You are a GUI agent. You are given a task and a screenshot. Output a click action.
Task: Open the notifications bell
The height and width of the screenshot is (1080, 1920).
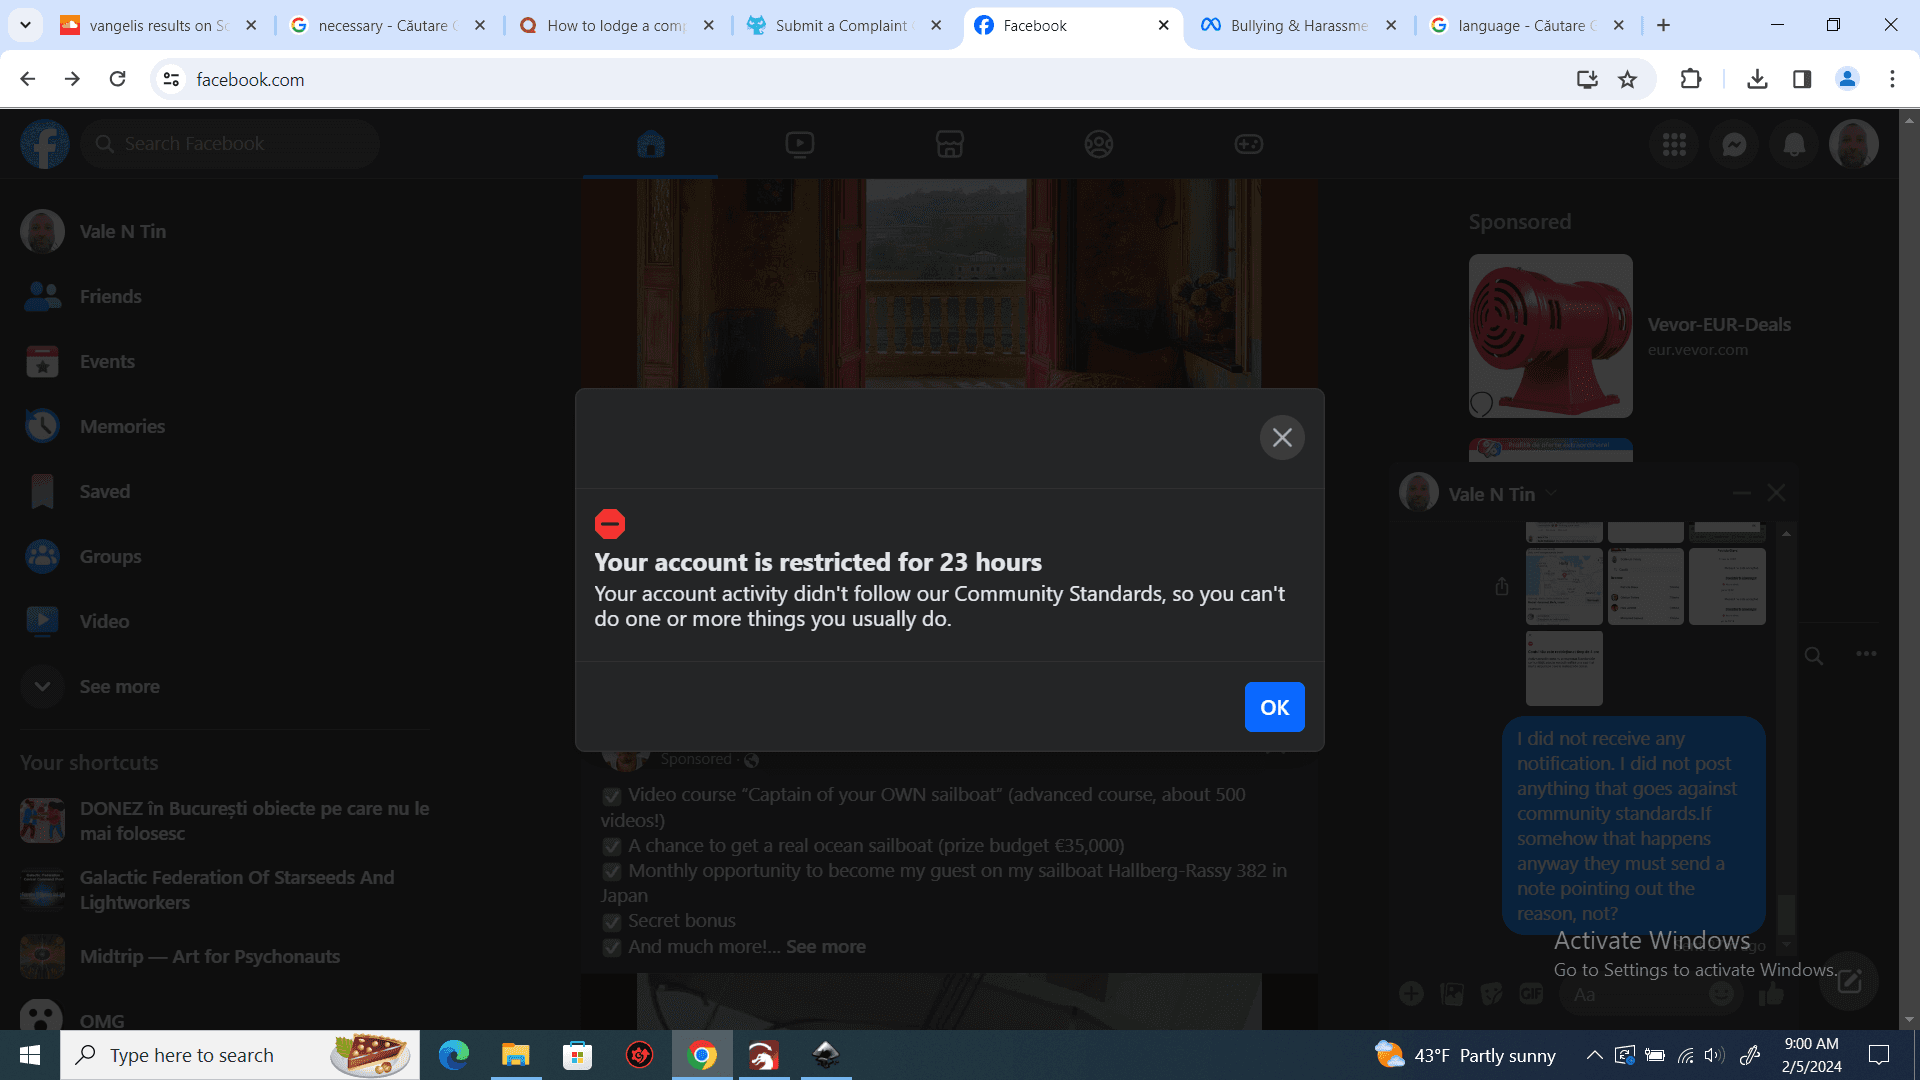[1794, 145]
